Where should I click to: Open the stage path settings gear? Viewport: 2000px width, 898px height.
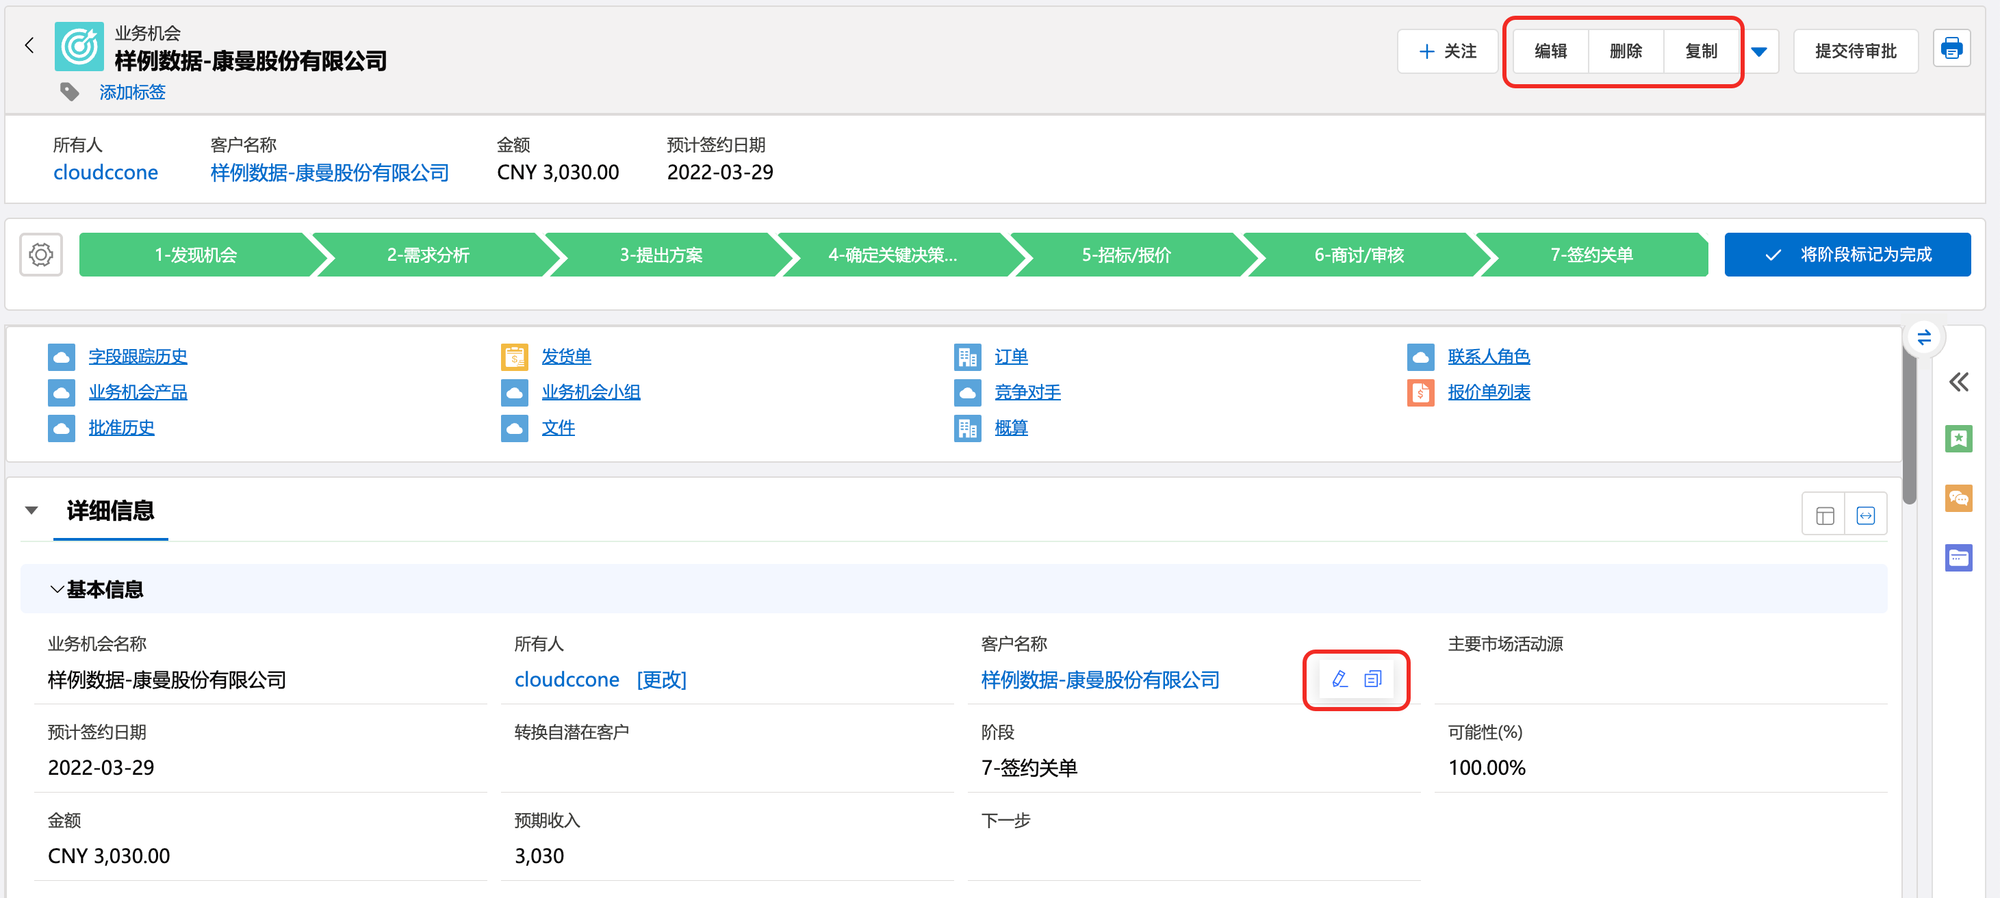[x=41, y=255]
